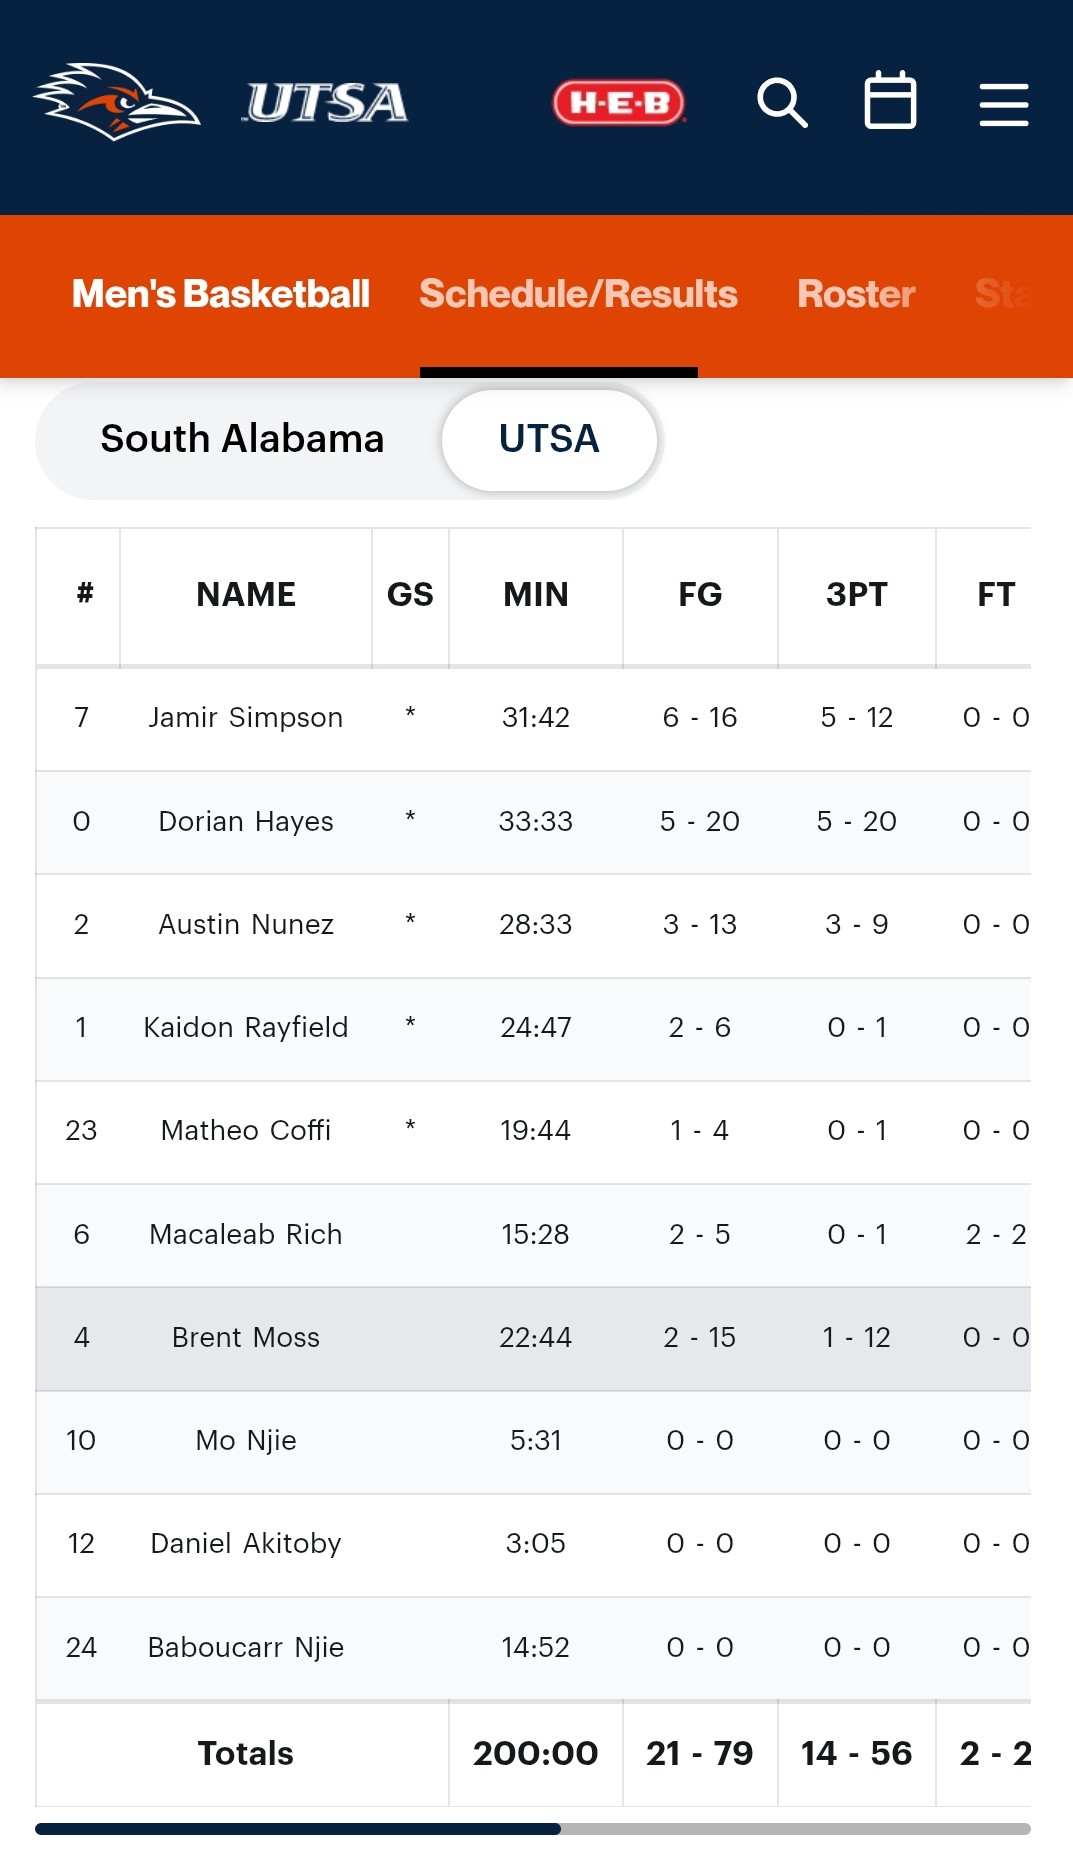The image size is (1073, 1870).
Task: Select Dorian Hayes player name
Action: click(246, 822)
